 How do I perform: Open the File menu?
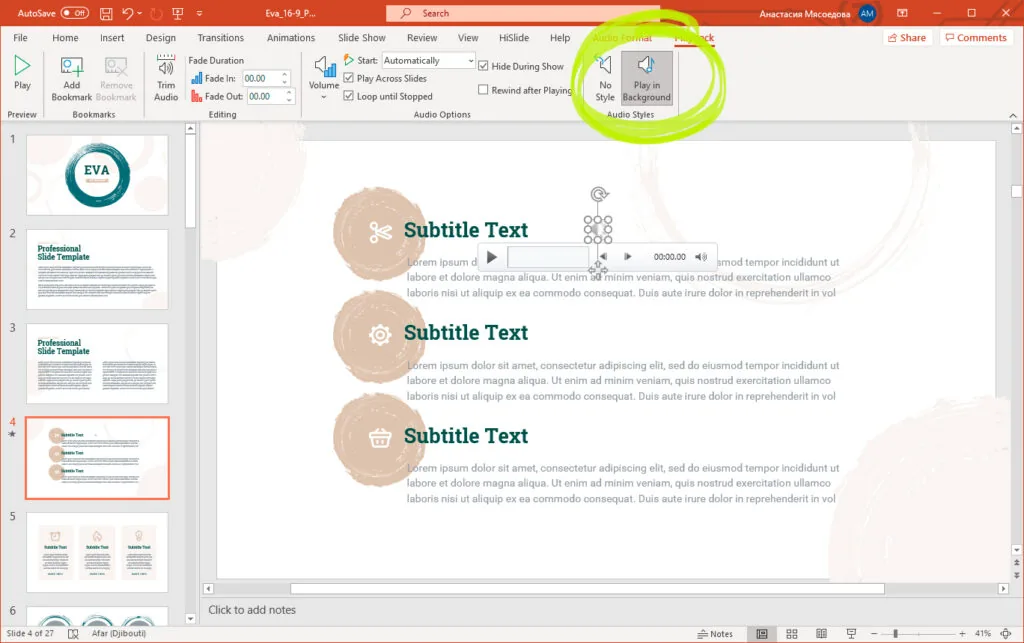pos(20,38)
